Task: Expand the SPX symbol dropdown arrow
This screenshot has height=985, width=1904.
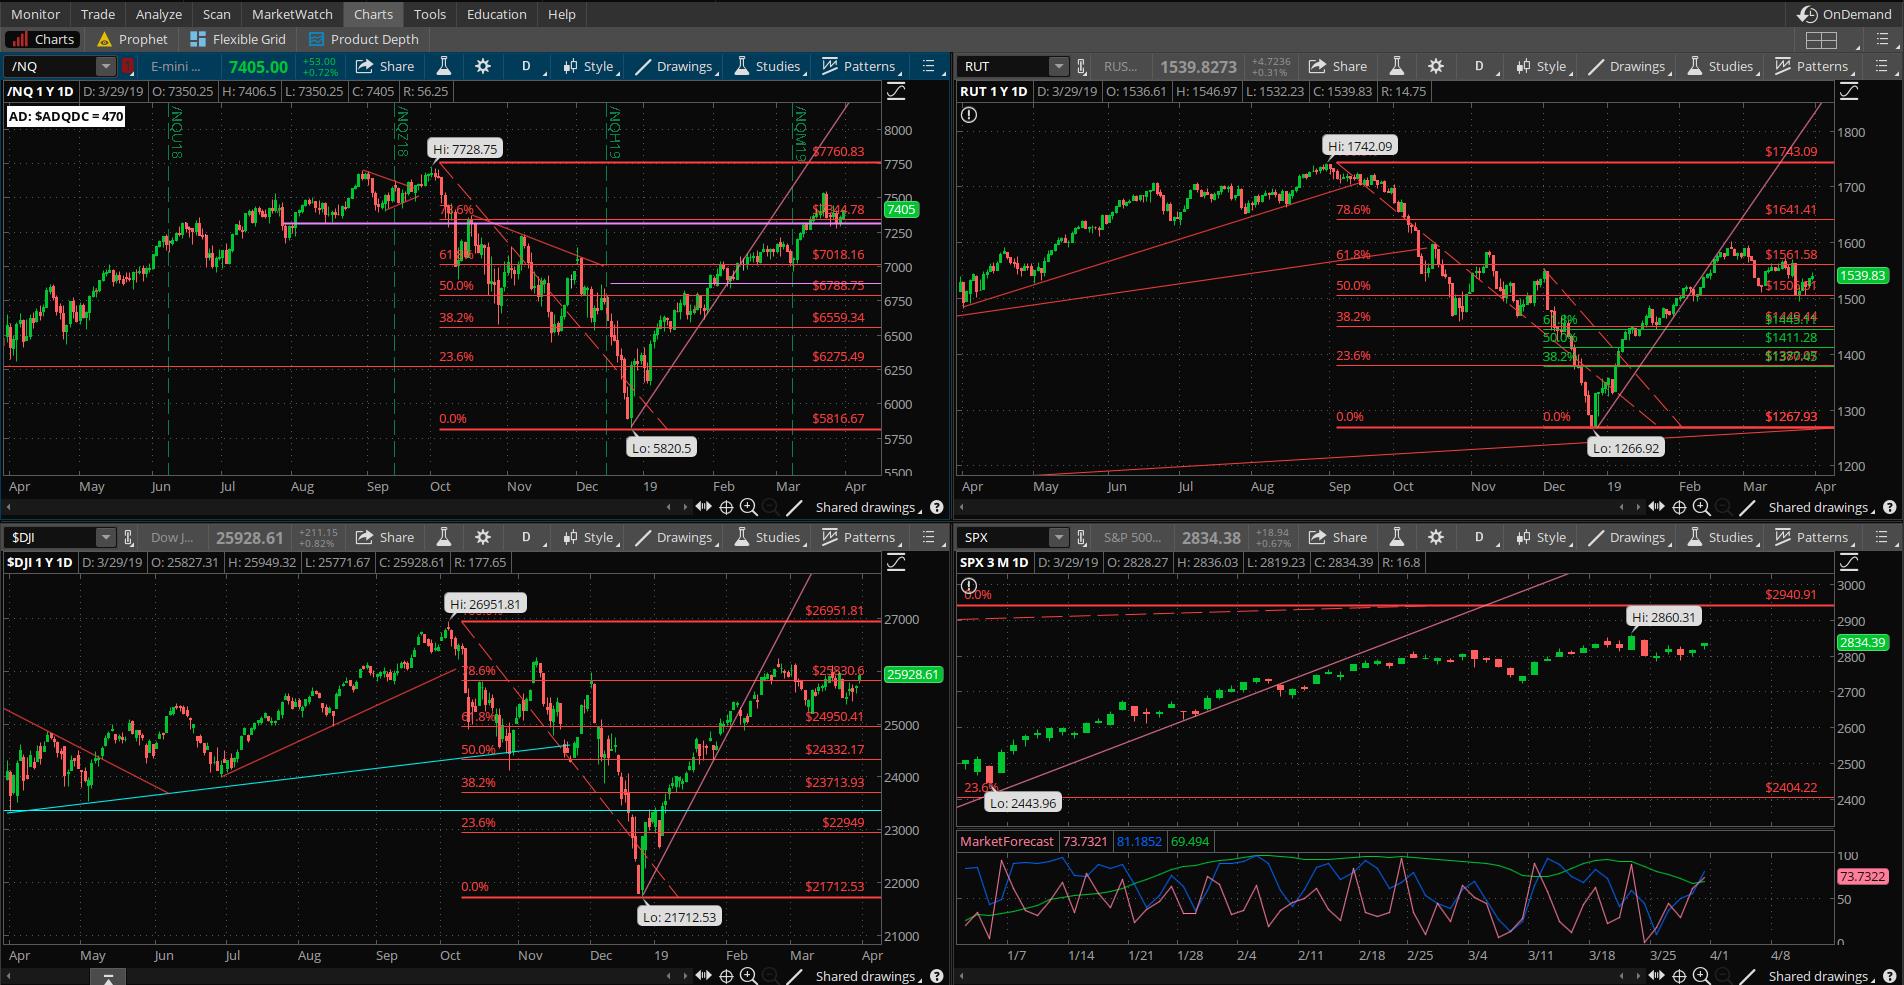Action: [x=1058, y=537]
